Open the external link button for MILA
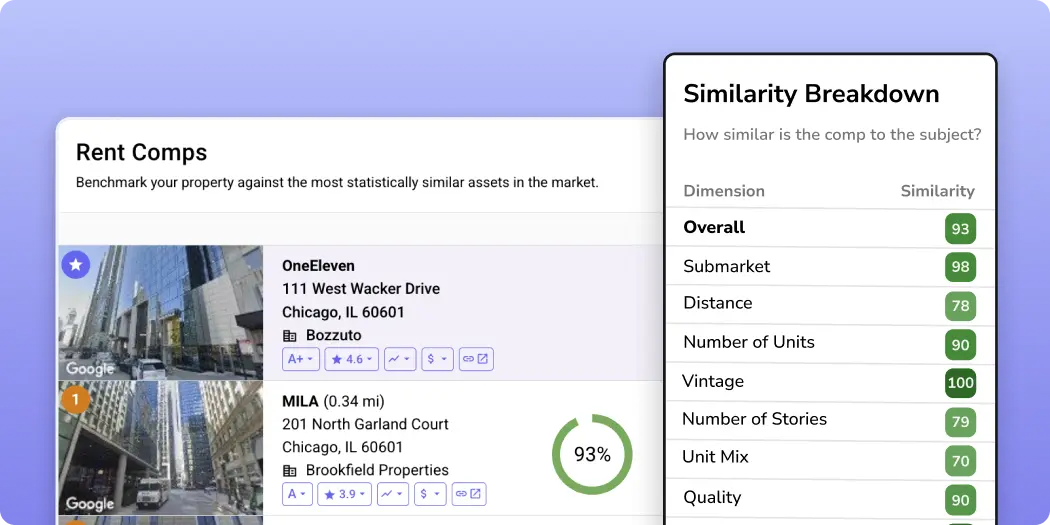 click(469, 494)
